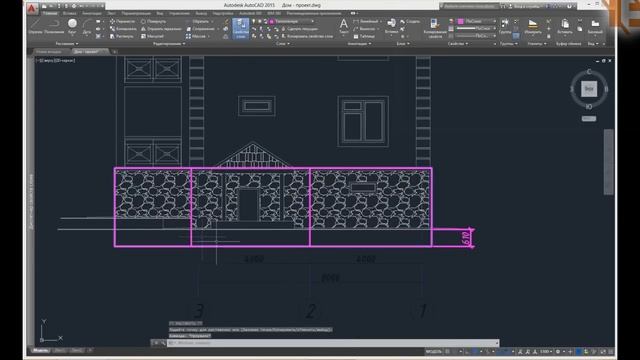
Task: Switch to the Надстройки ribbon tab
Action: pyautogui.click(x=223, y=13)
